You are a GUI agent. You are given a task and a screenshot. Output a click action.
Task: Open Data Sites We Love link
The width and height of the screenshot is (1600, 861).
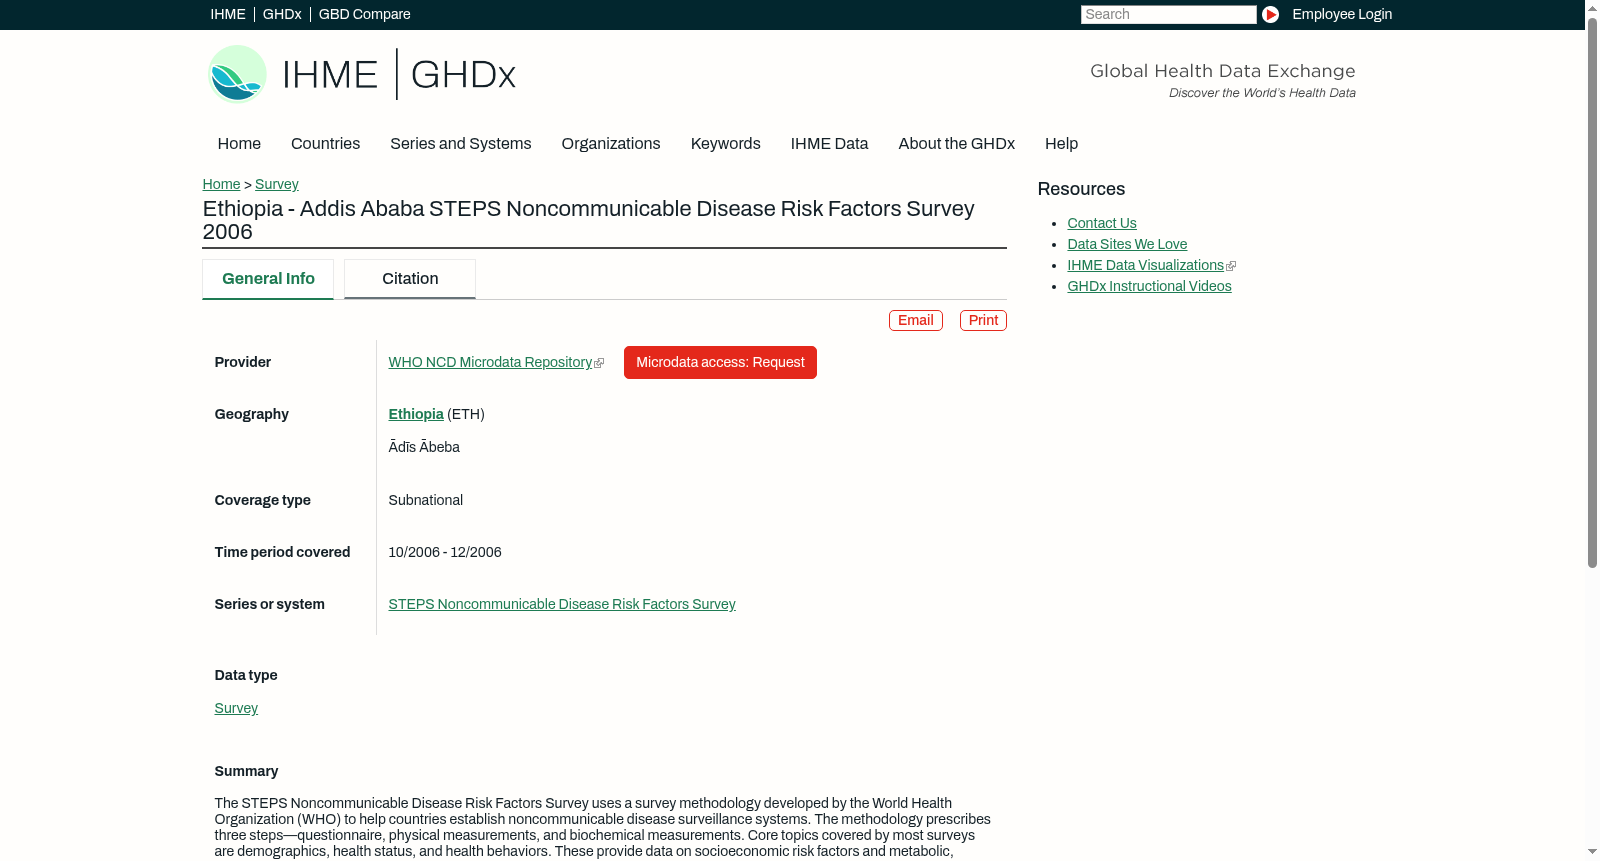click(x=1127, y=244)
